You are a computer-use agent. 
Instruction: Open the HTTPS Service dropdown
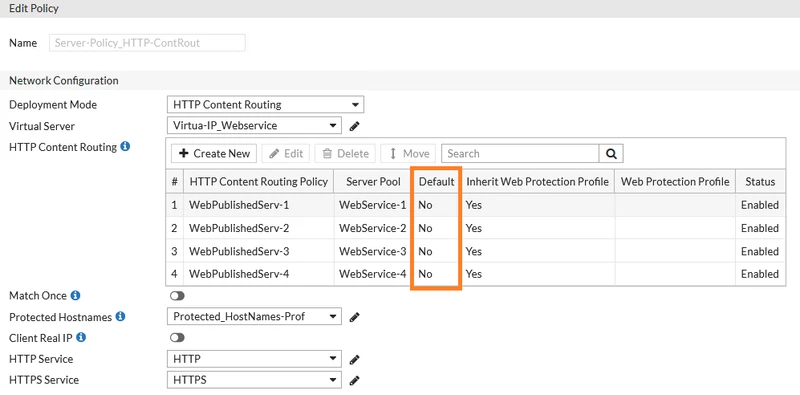pyautogui.click(x=254, y=380)
